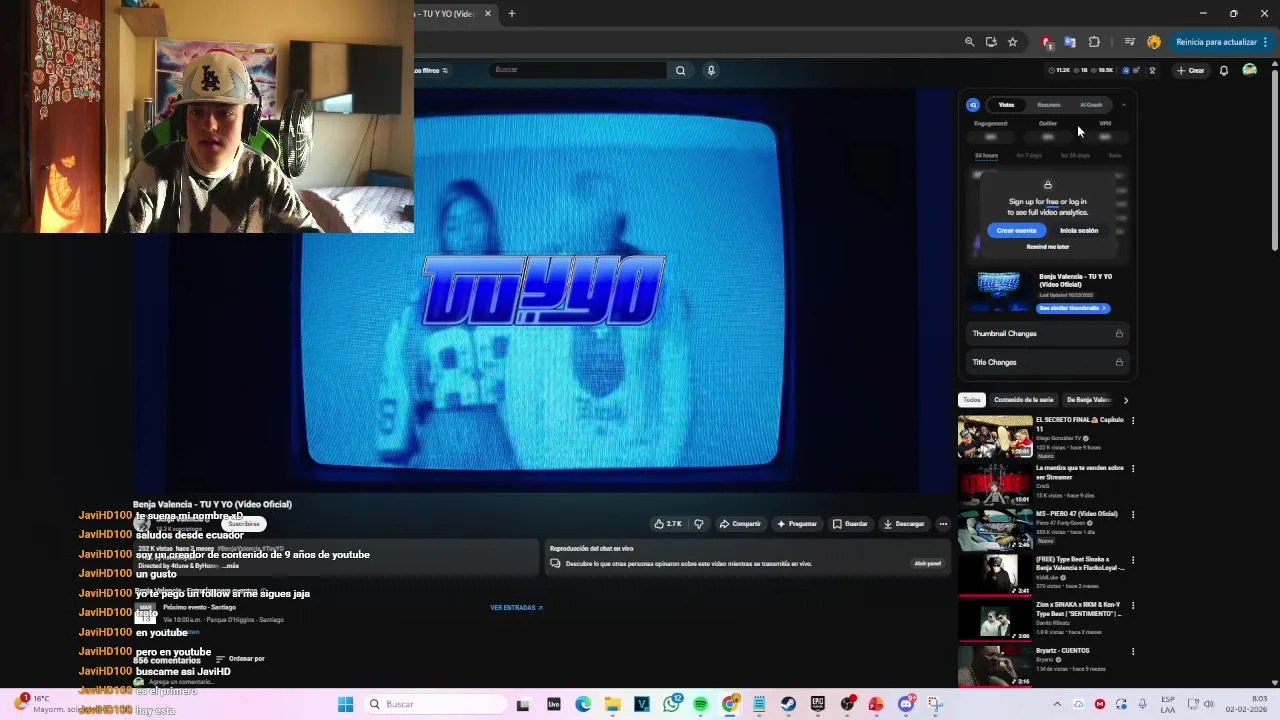Open the Chrome extensions puzzle icon
Viewport: 1280px width, 720px height.
[x=1094, y=42]
